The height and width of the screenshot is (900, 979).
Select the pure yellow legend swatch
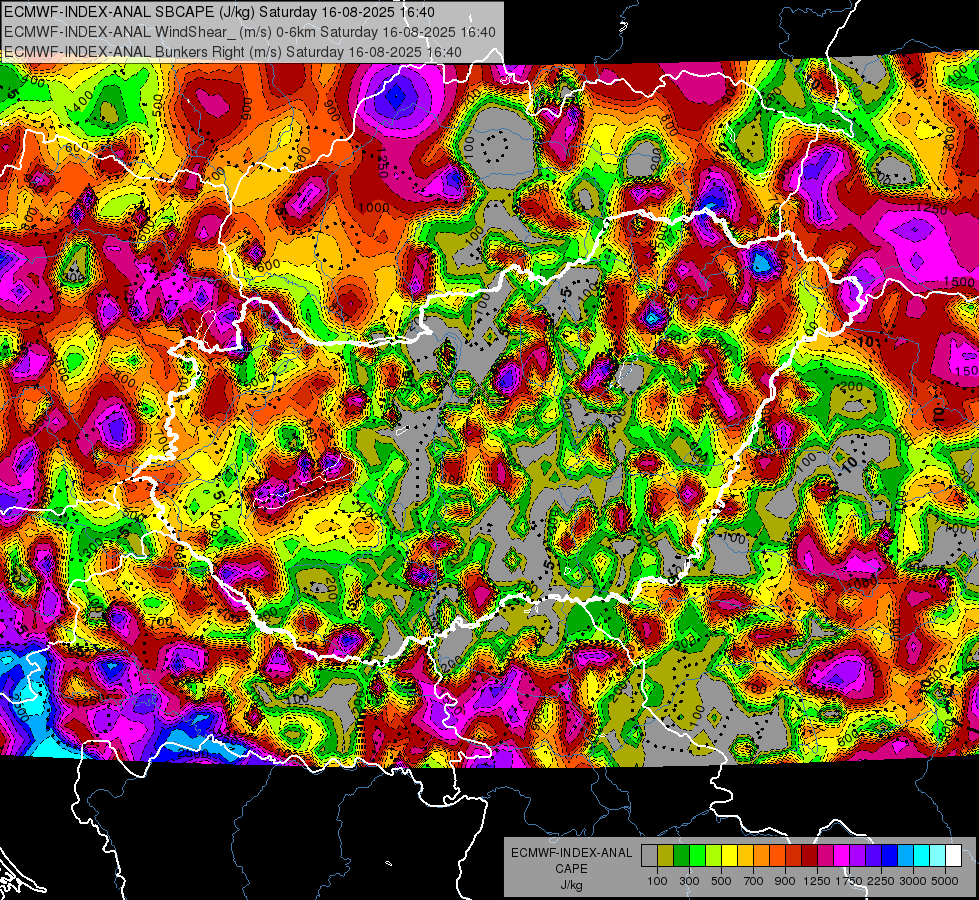click(x=729, y=856)
